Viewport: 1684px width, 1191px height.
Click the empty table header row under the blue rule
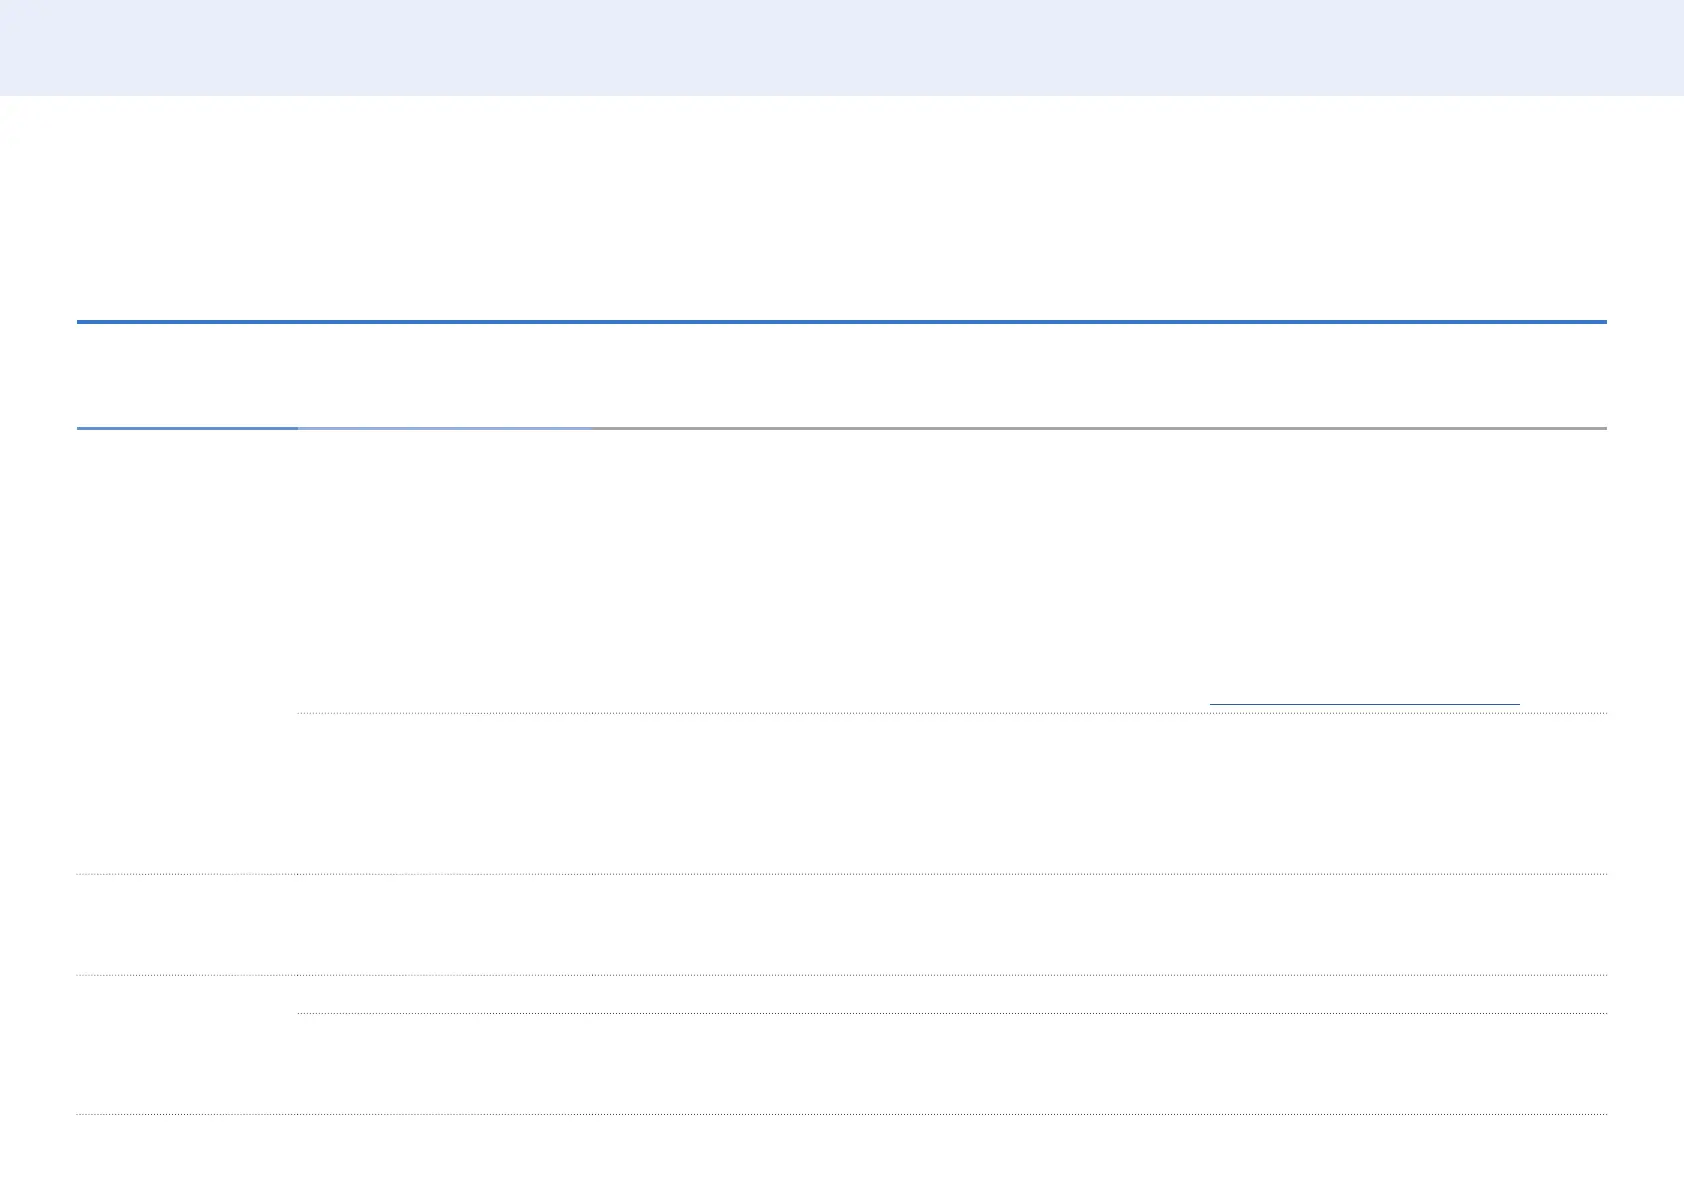(x=842, y=376)
